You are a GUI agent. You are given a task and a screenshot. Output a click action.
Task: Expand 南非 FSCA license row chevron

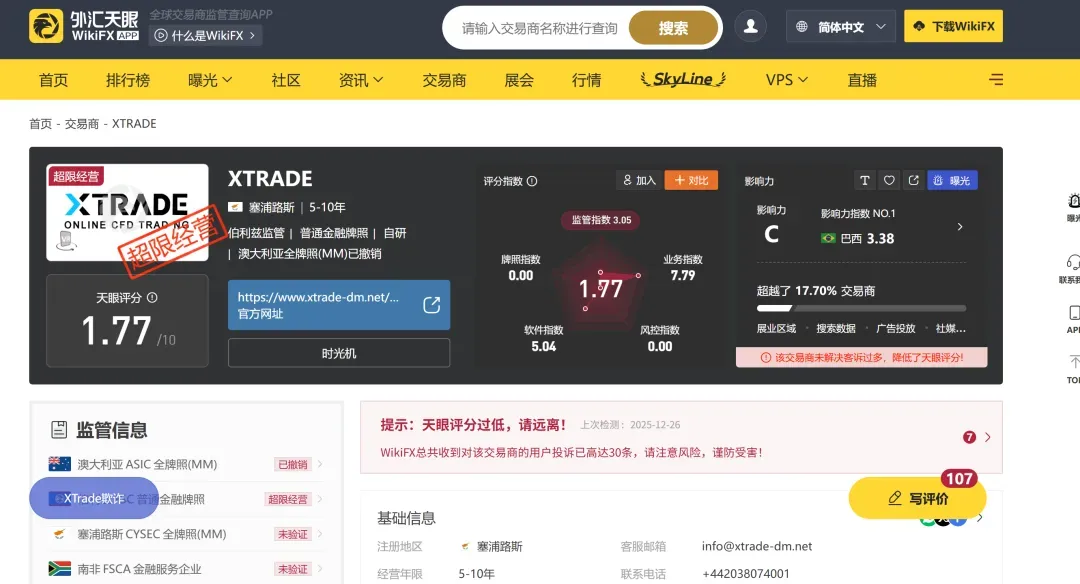(320, 569)
